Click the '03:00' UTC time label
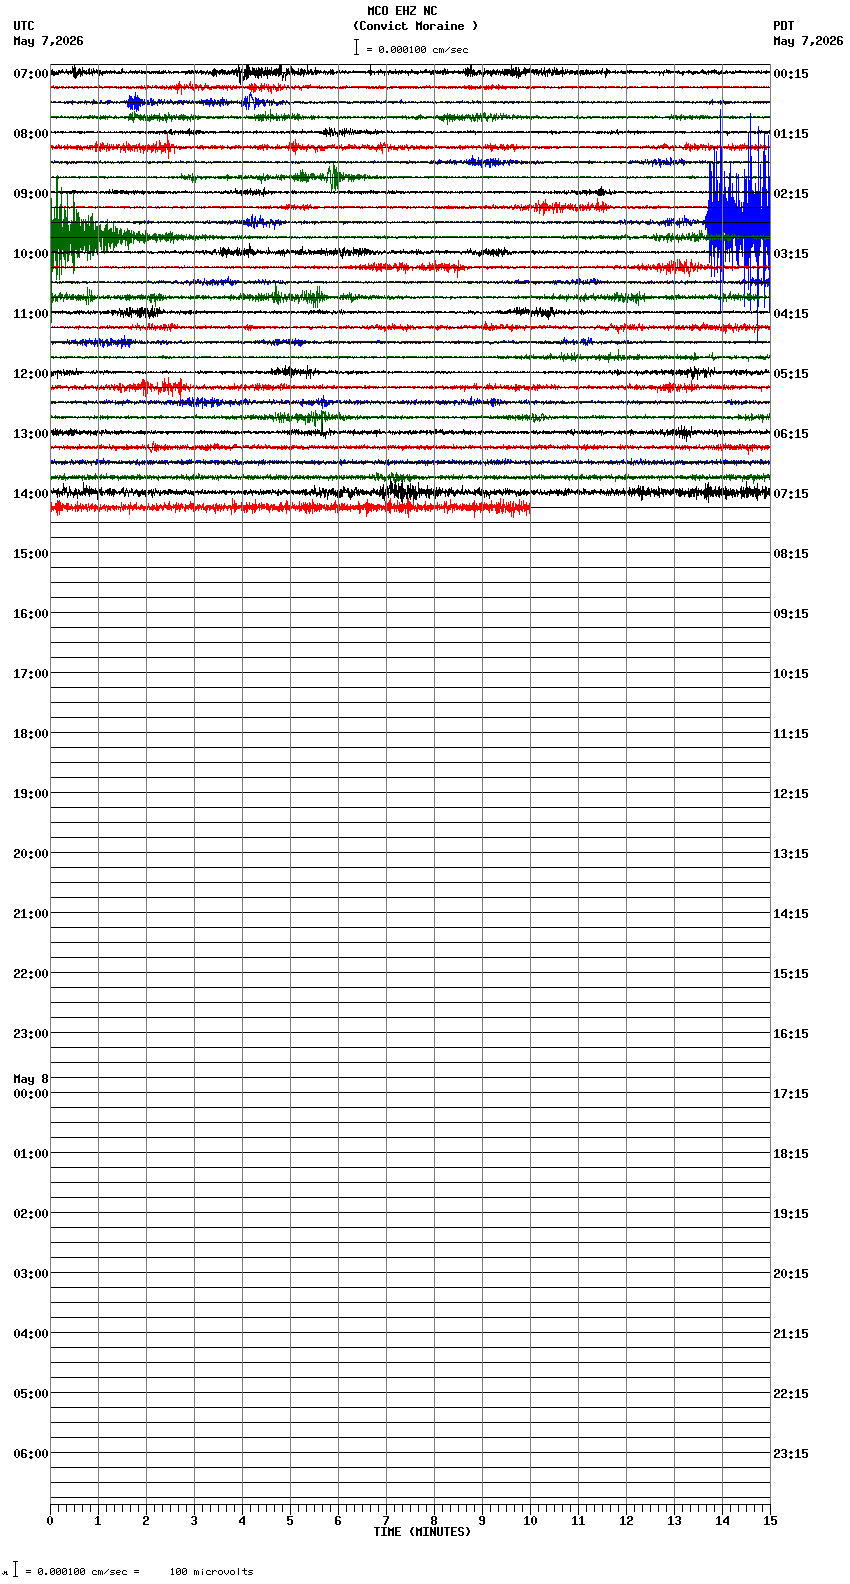This screenshot has width=850, height=1584. pyautogui.click(x=31, y=1274)
